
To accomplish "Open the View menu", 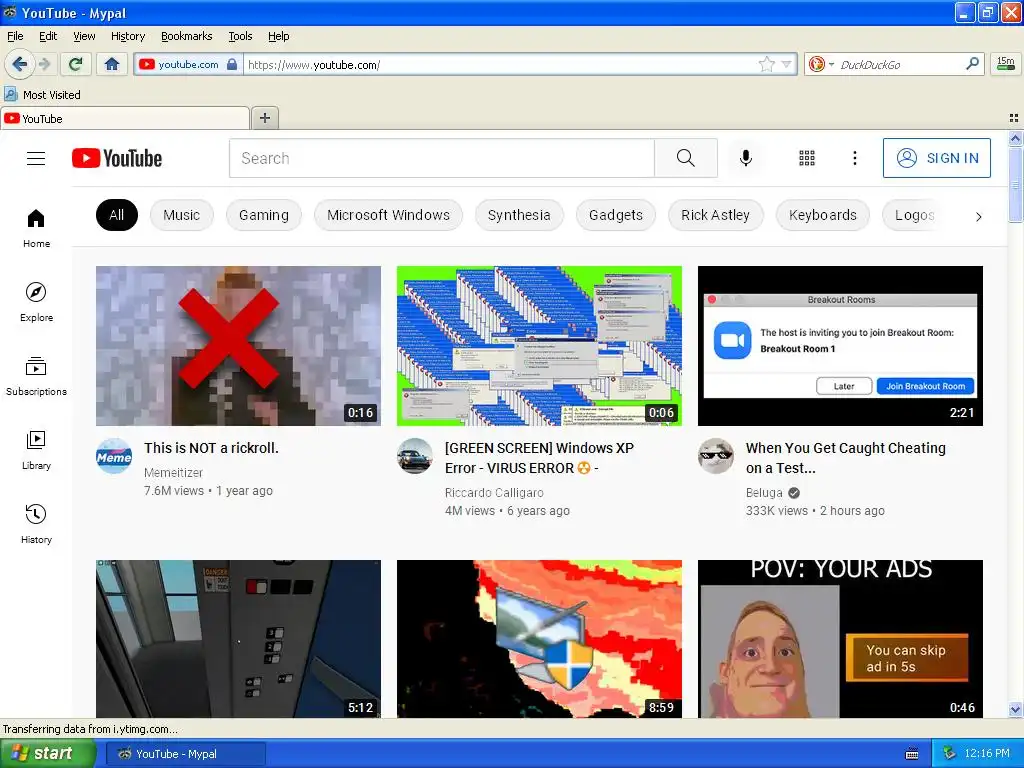I will (84, 36).
